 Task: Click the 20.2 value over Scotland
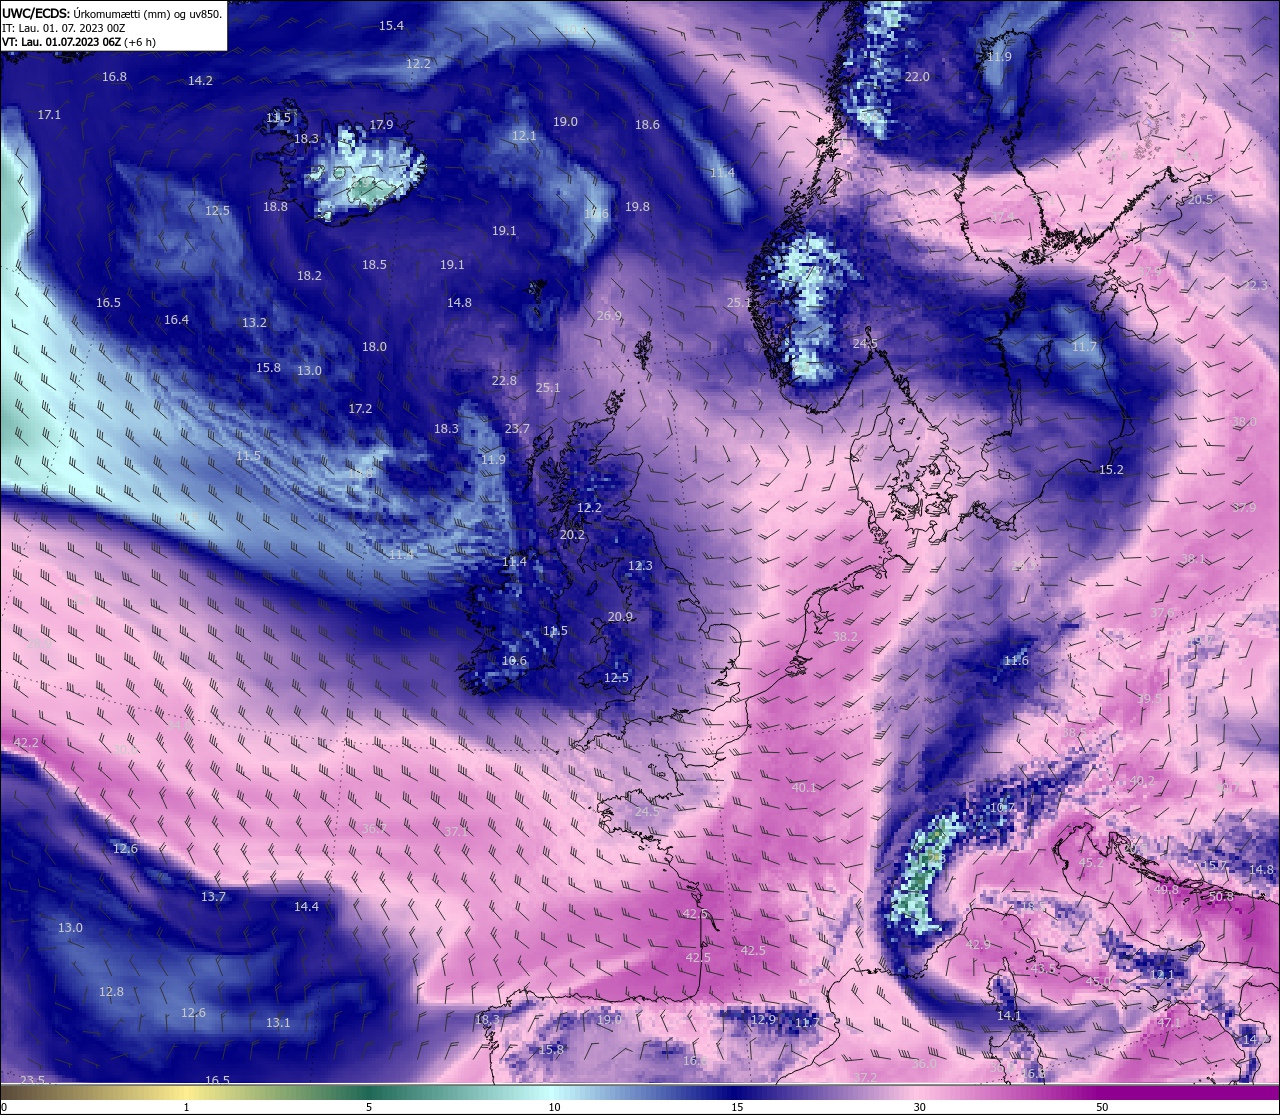tap(572, 535)
